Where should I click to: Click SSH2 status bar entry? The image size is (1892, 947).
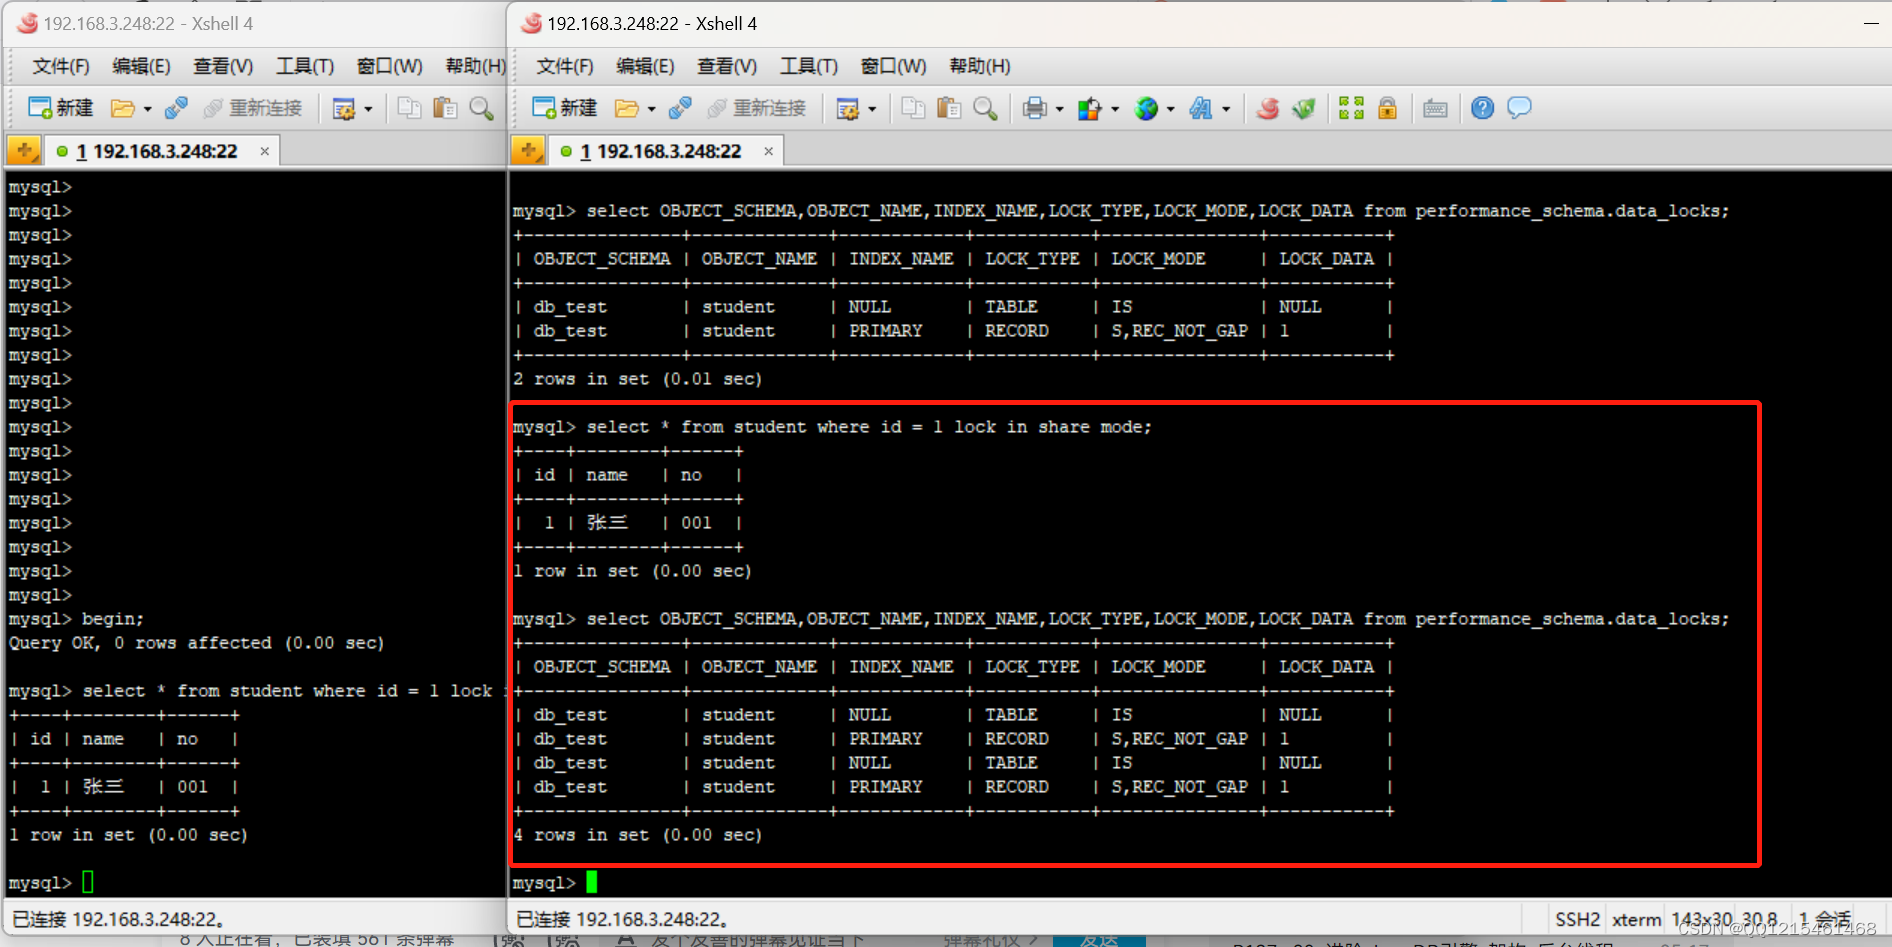tap(1577, 919)
